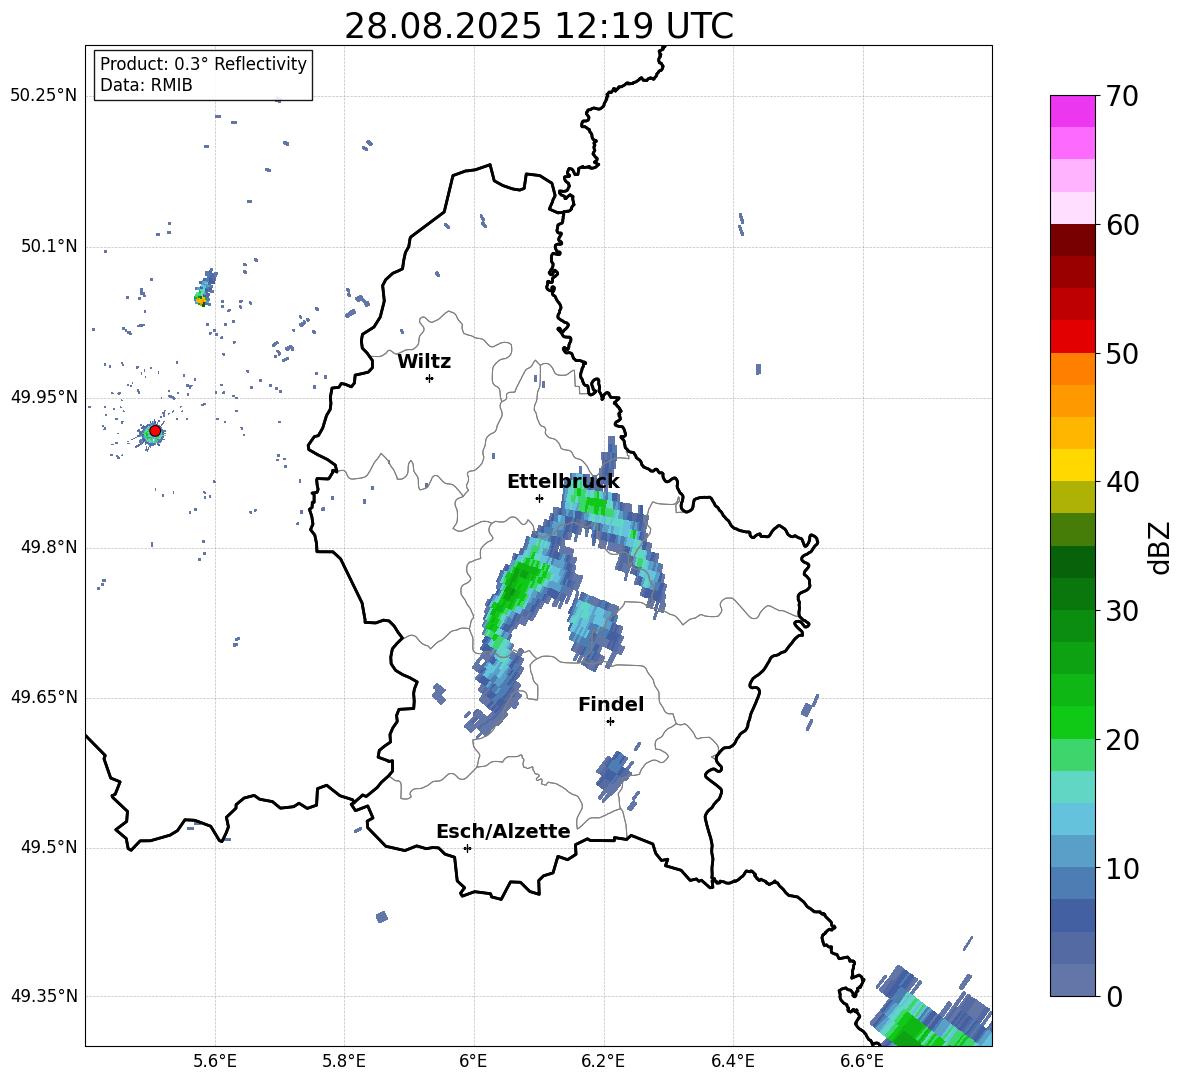Click the 5.6°E longitude label
Viewport: 1184px width, 1081px height.
coord(215,1061)
